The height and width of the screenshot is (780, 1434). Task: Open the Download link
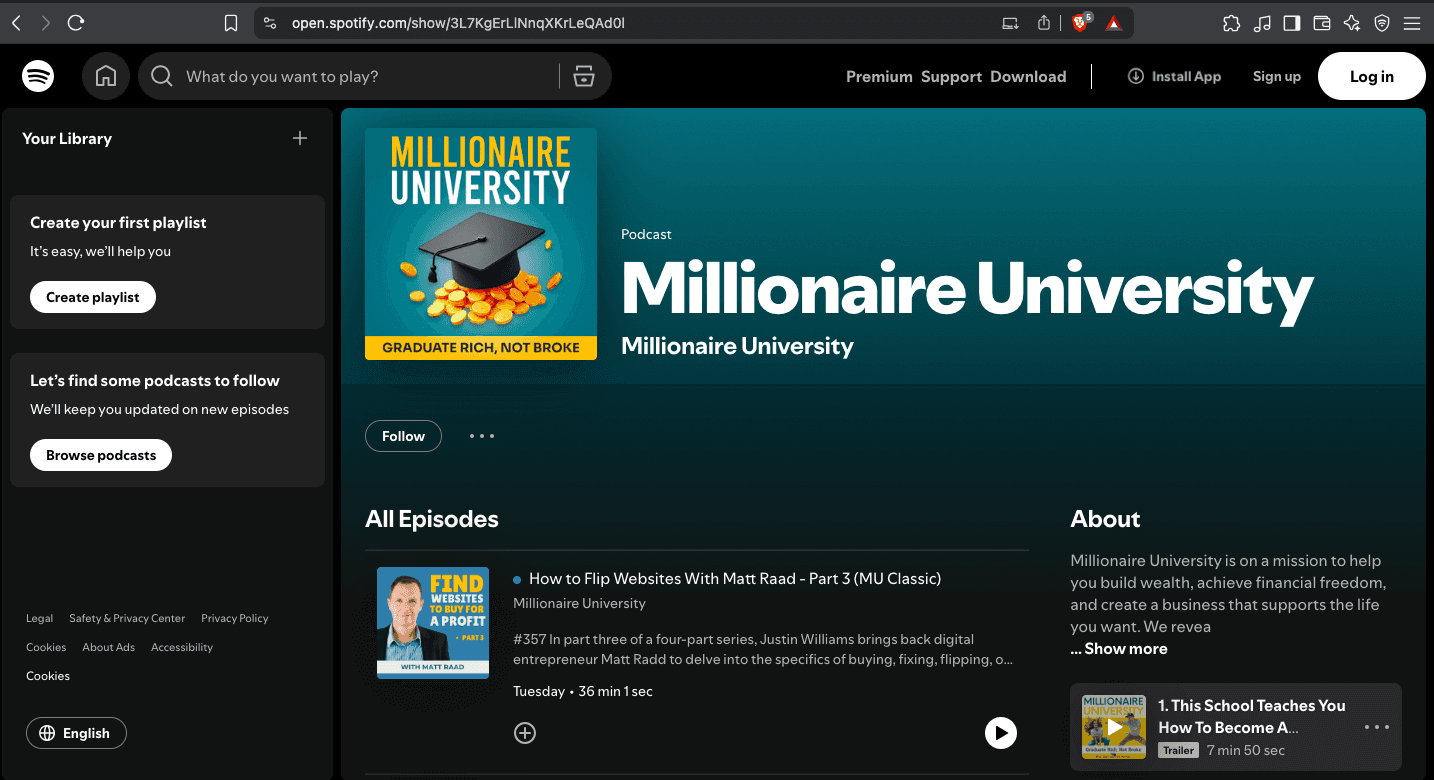pos(1028,77)
